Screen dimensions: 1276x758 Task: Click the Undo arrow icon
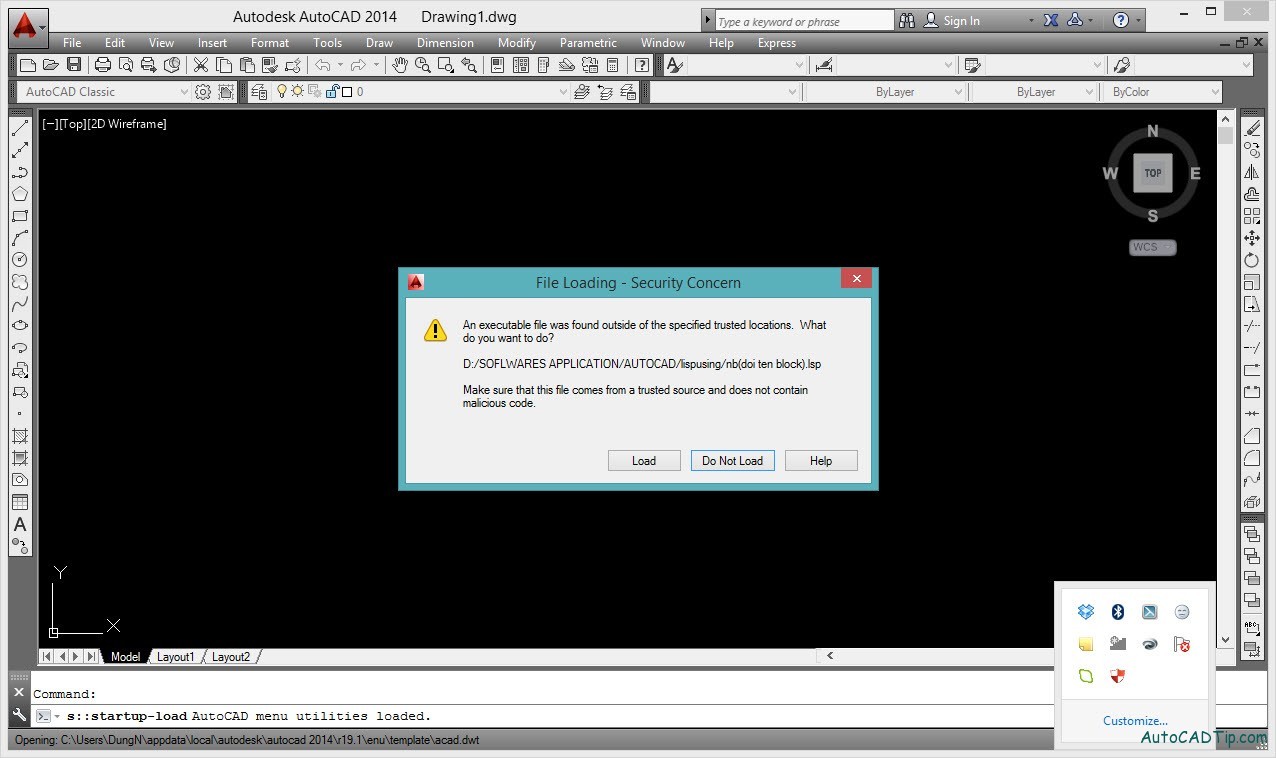pos(322,65)
